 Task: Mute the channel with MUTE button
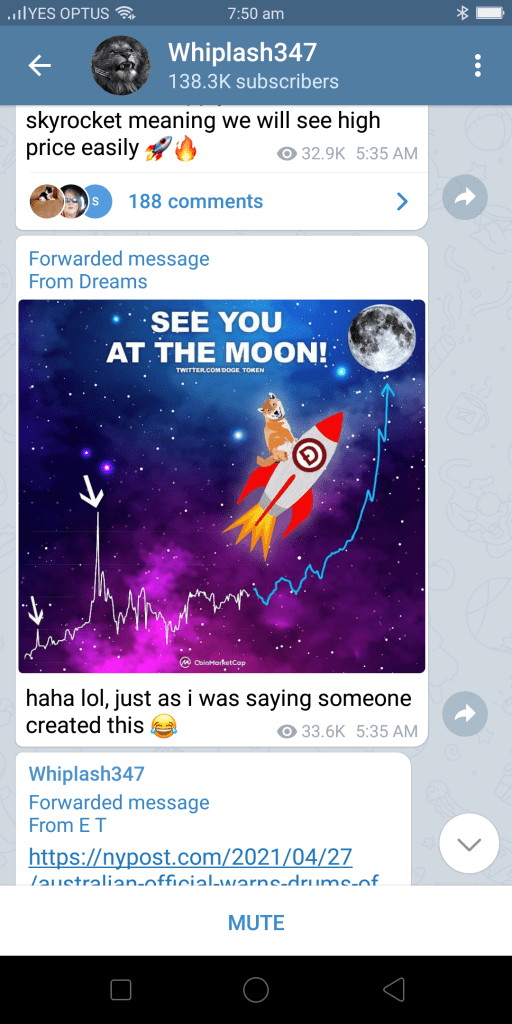point(256,923)
